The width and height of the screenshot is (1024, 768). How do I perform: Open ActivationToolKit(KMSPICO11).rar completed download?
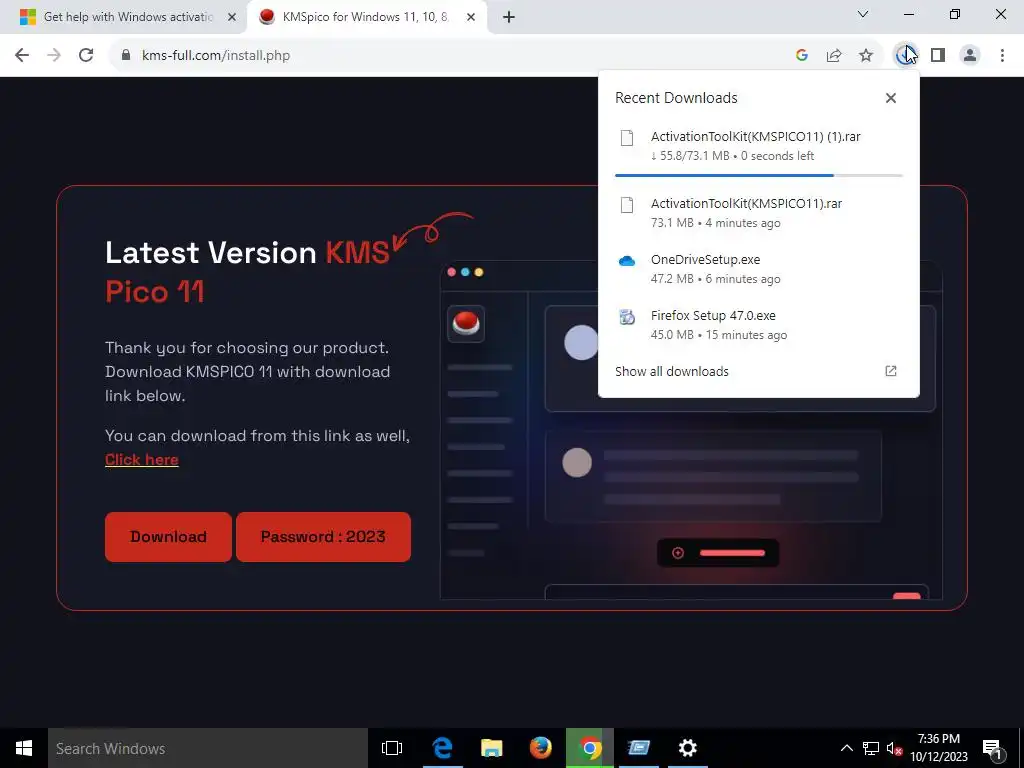coord(759,213)
